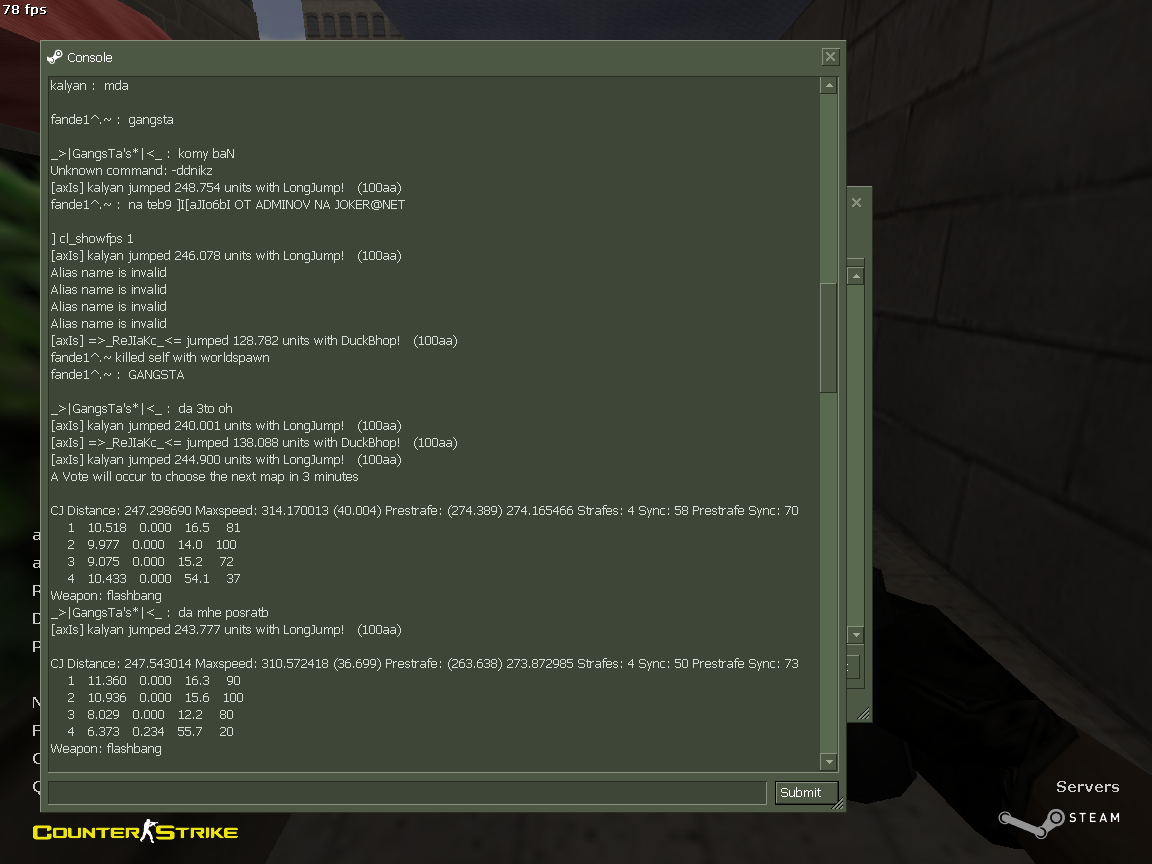Click the Console scrollbar thumb
This screenshot has width=1152, height=864.
coord(829,338)
